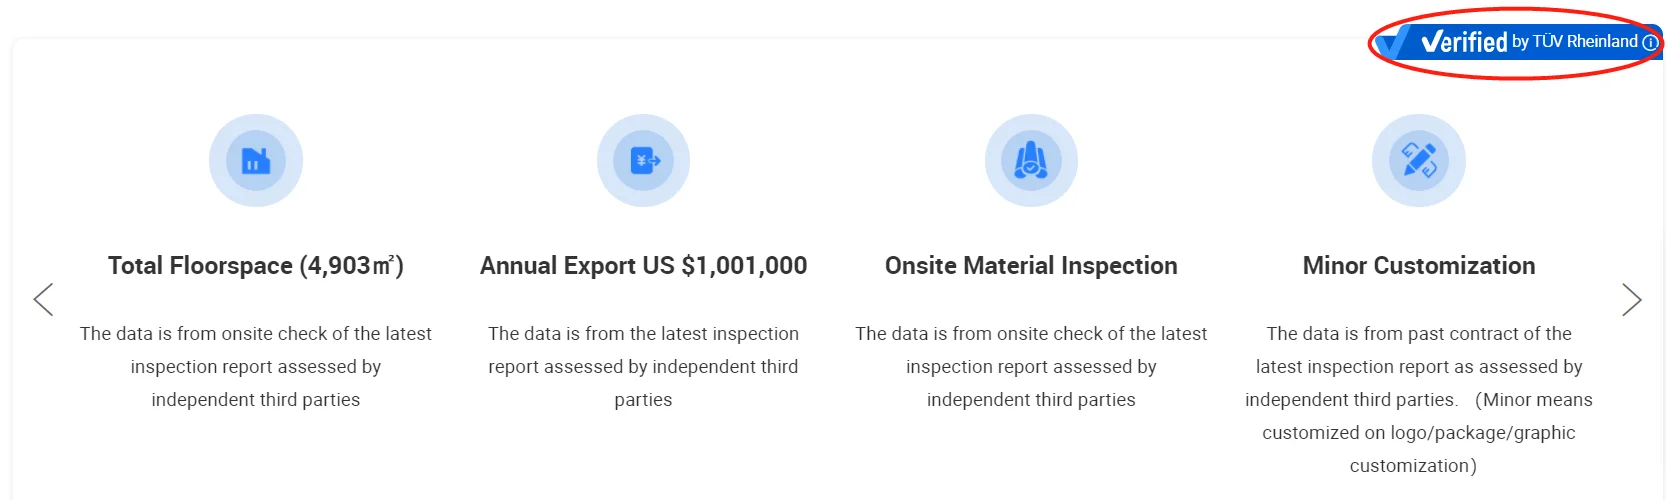This screenshot has width=1666, height=500.
Task: Advance the carousel with the right arrow
Action: (1631, 299)
